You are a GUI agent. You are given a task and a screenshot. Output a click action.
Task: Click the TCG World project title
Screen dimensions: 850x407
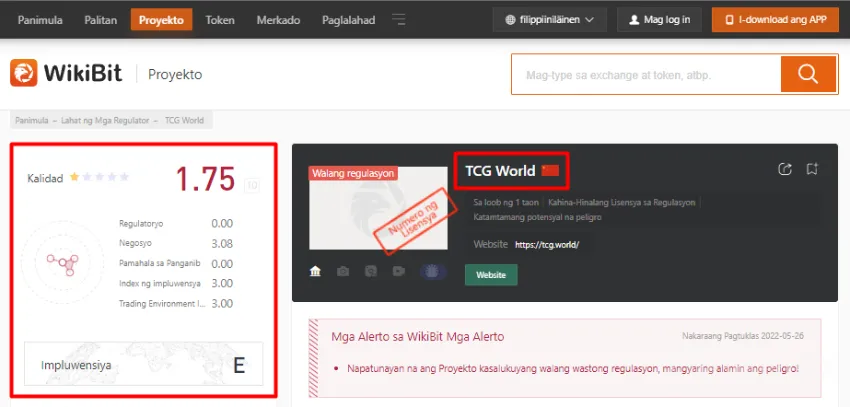(x=500, y=171)
